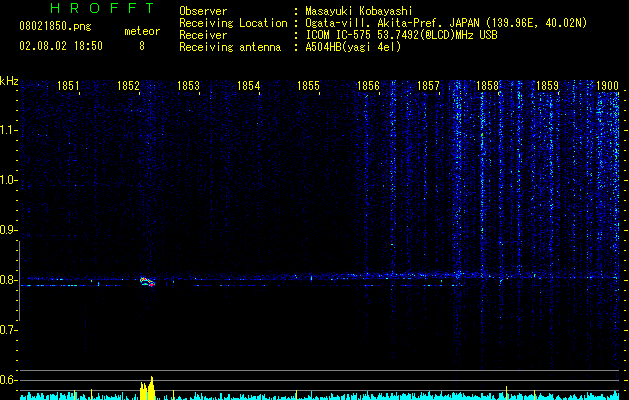Click the 1854 time marker

pos(248,86)
